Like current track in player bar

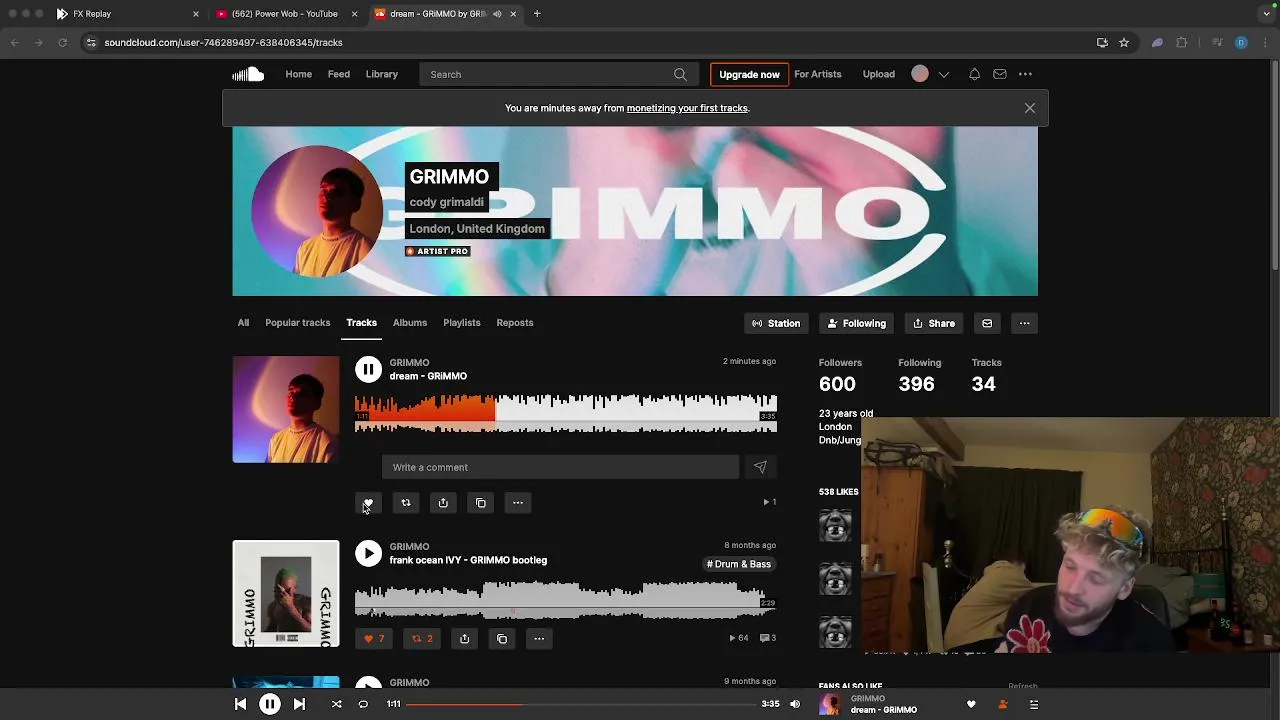click(971, 704)
